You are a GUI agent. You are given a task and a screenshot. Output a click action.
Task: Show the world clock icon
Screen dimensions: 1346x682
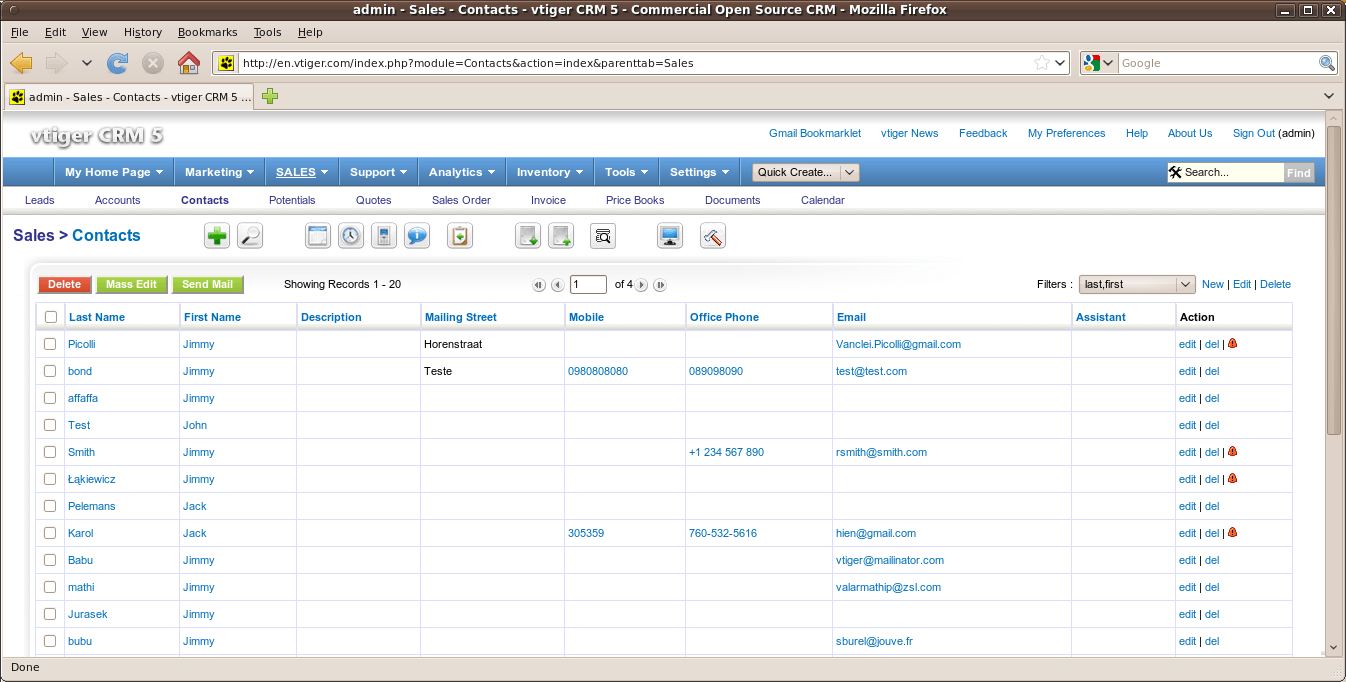pos(351,236)
